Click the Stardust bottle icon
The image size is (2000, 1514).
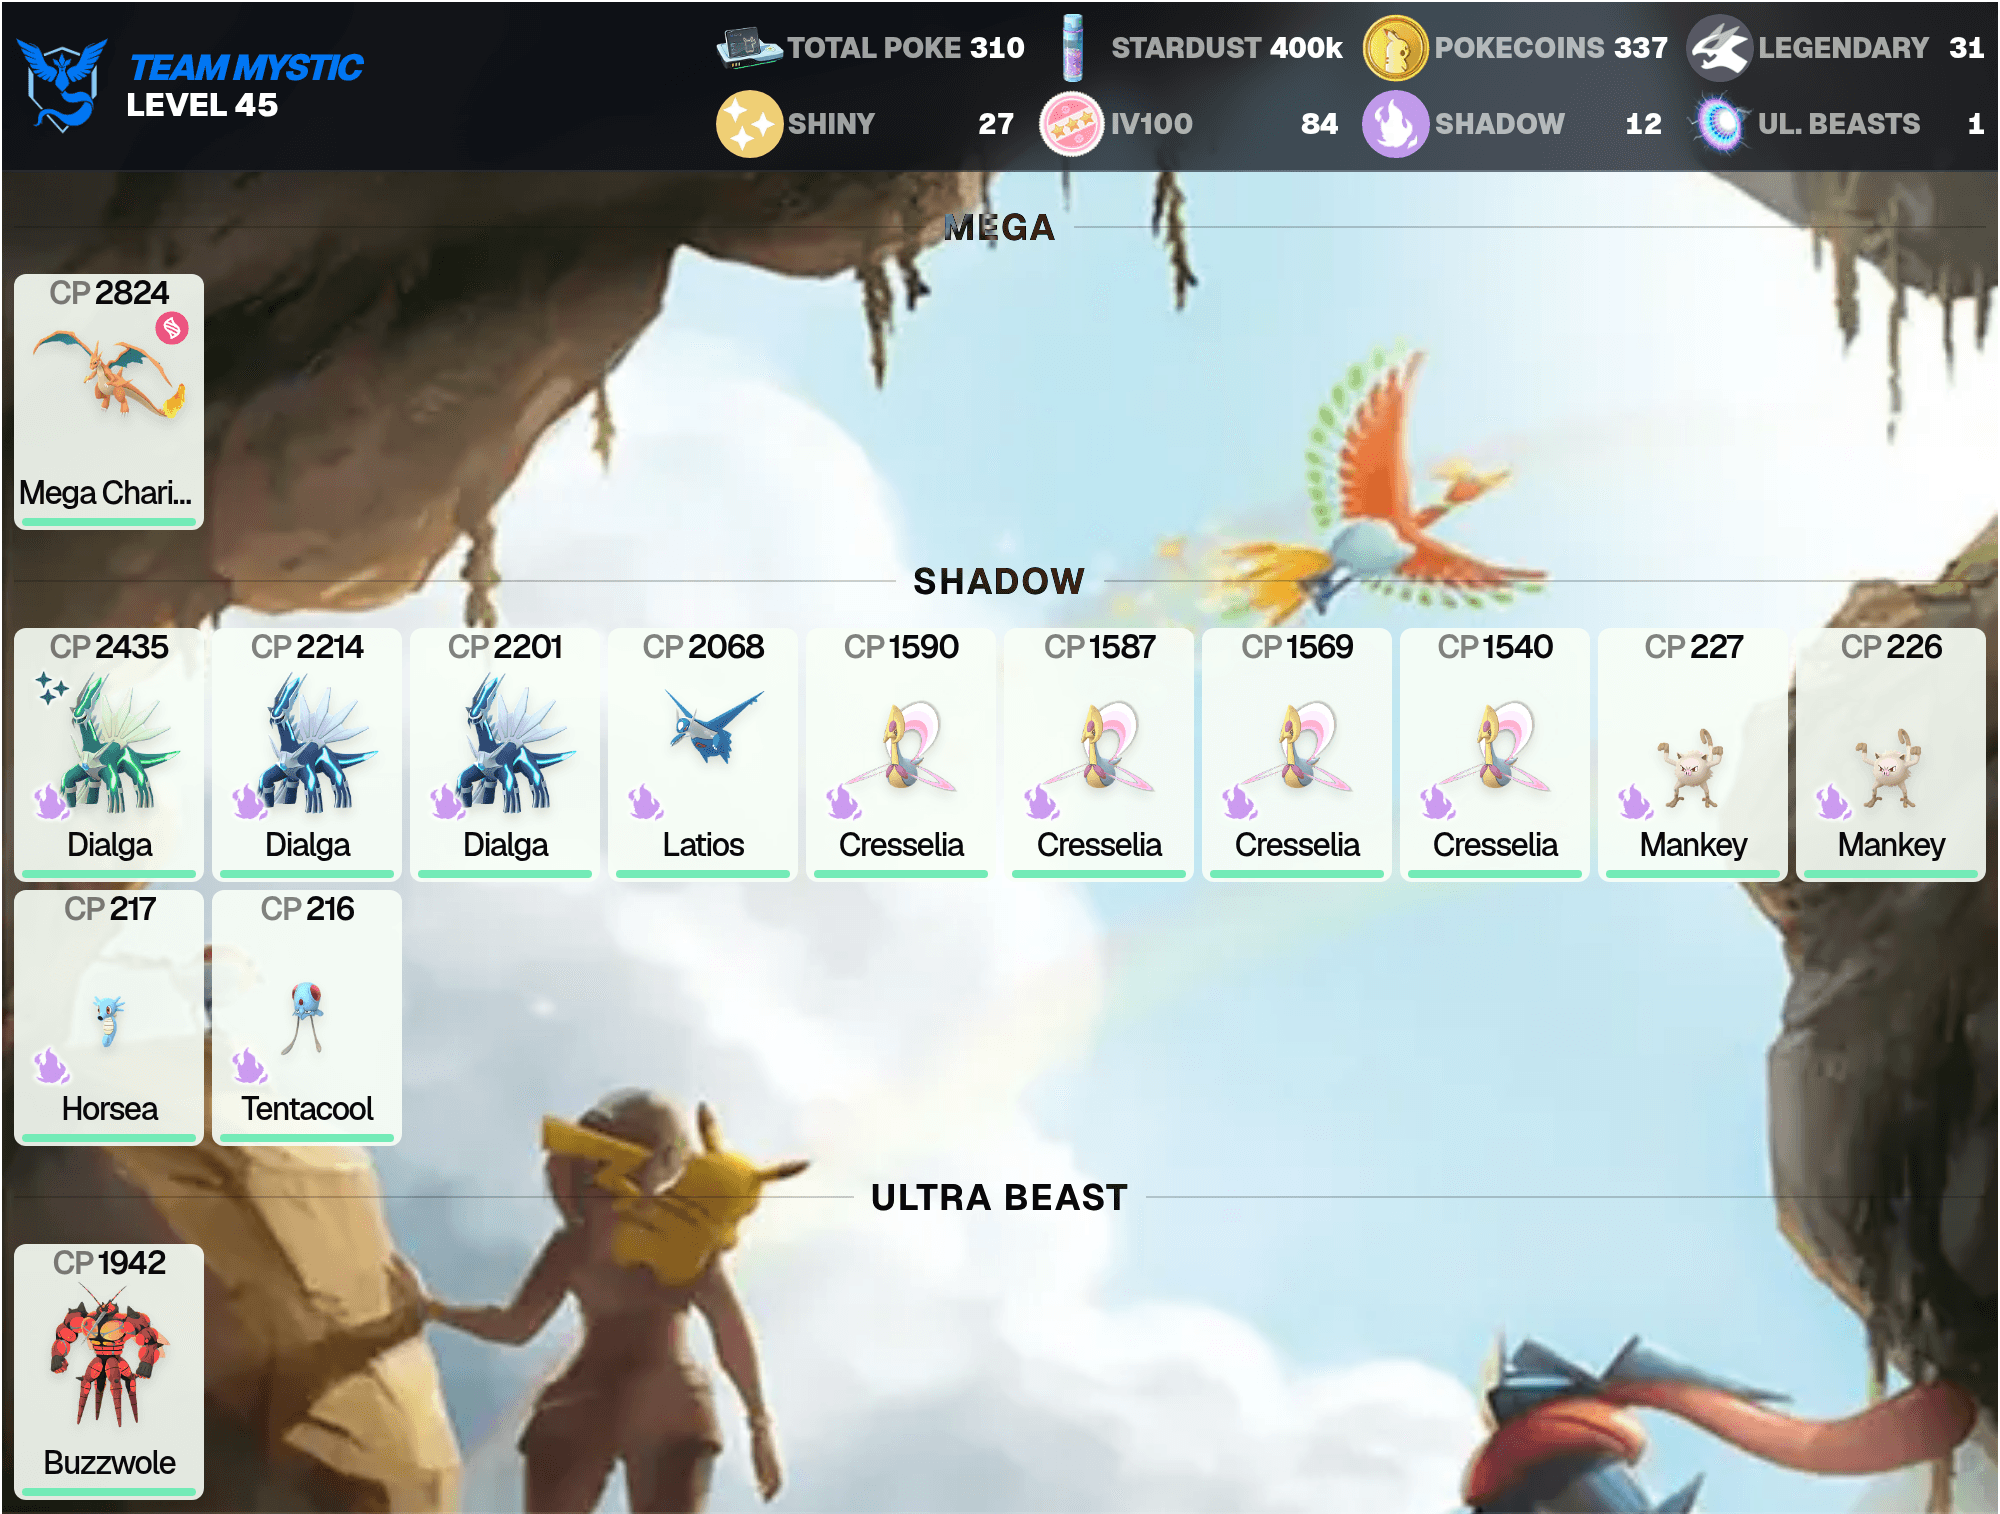coord(1072,47)
